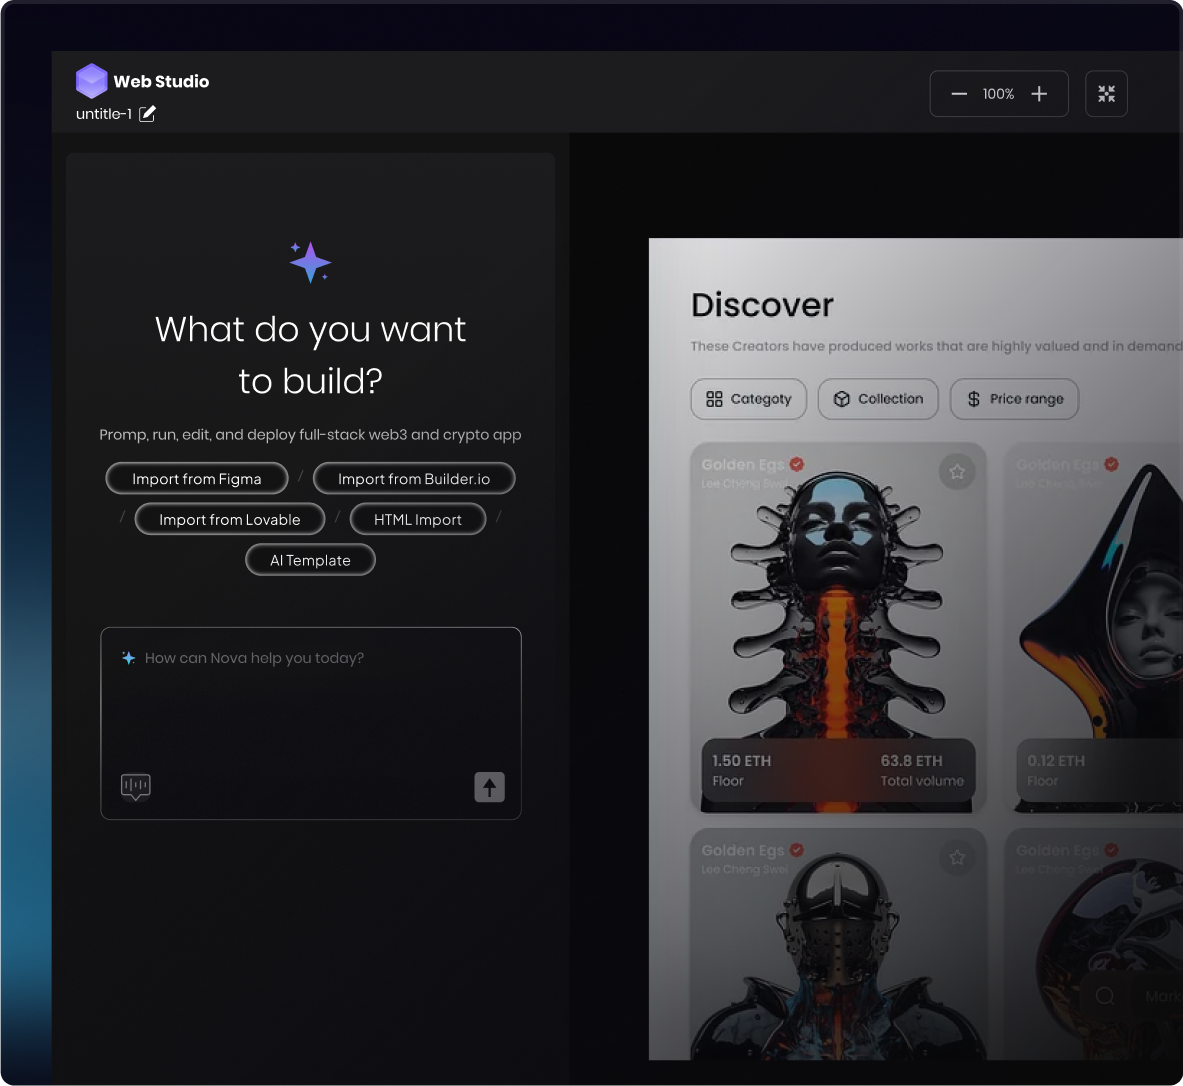Screen dimensions: 1183x1086
Task: Favorite the lower-left Golden Egs card star
Action: pos(957,857)
